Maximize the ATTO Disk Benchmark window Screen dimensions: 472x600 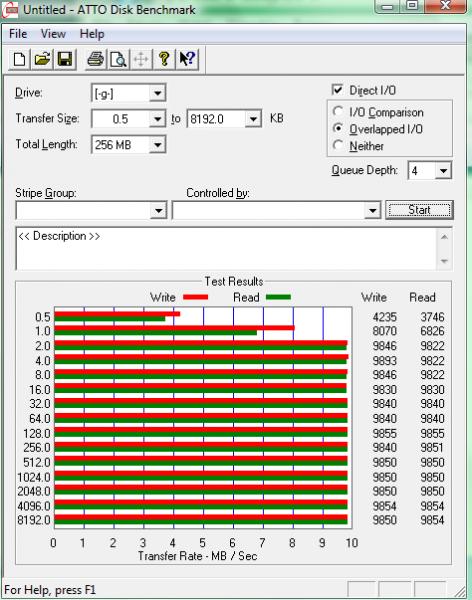412,7
